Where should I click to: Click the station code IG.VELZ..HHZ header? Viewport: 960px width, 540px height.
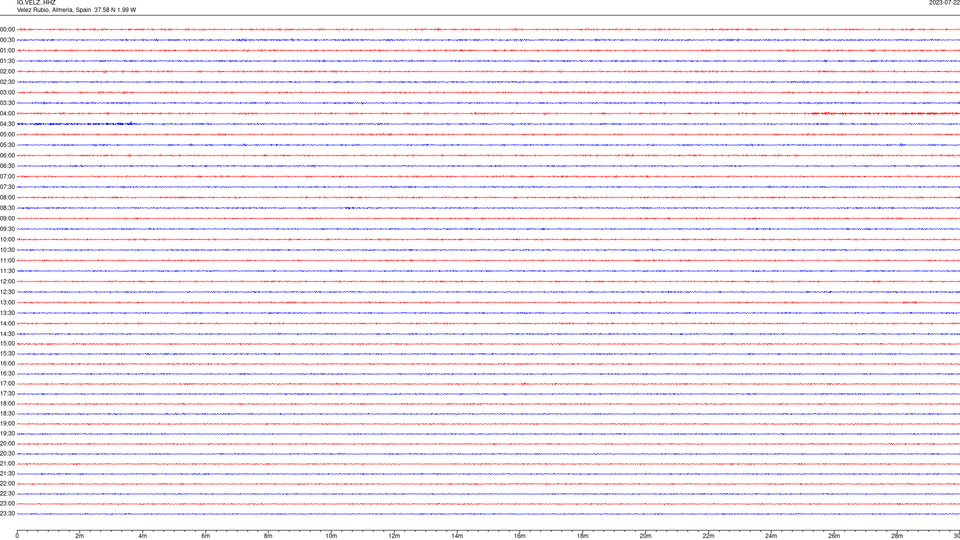coord(36,2)
